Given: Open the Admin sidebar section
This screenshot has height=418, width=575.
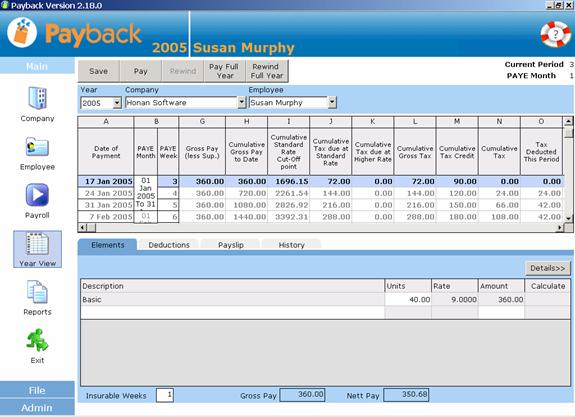Looking at the screenshot, I should pos(37,407).
